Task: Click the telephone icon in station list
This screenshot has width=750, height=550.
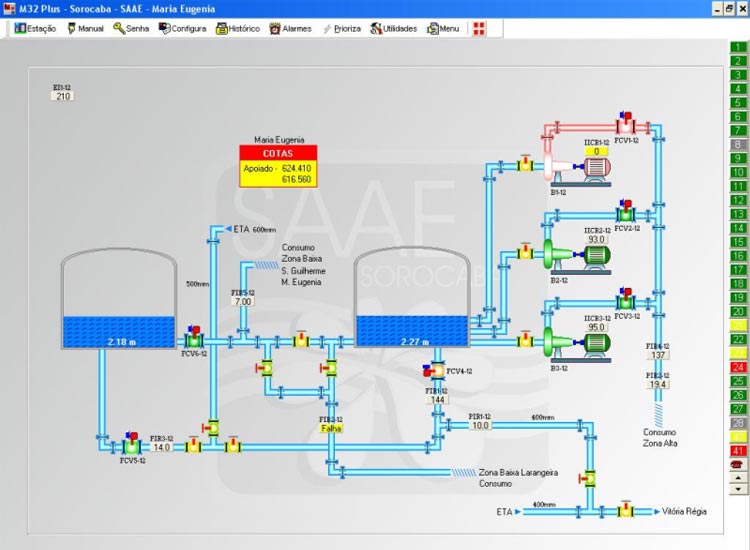Action: pos(737,464)
